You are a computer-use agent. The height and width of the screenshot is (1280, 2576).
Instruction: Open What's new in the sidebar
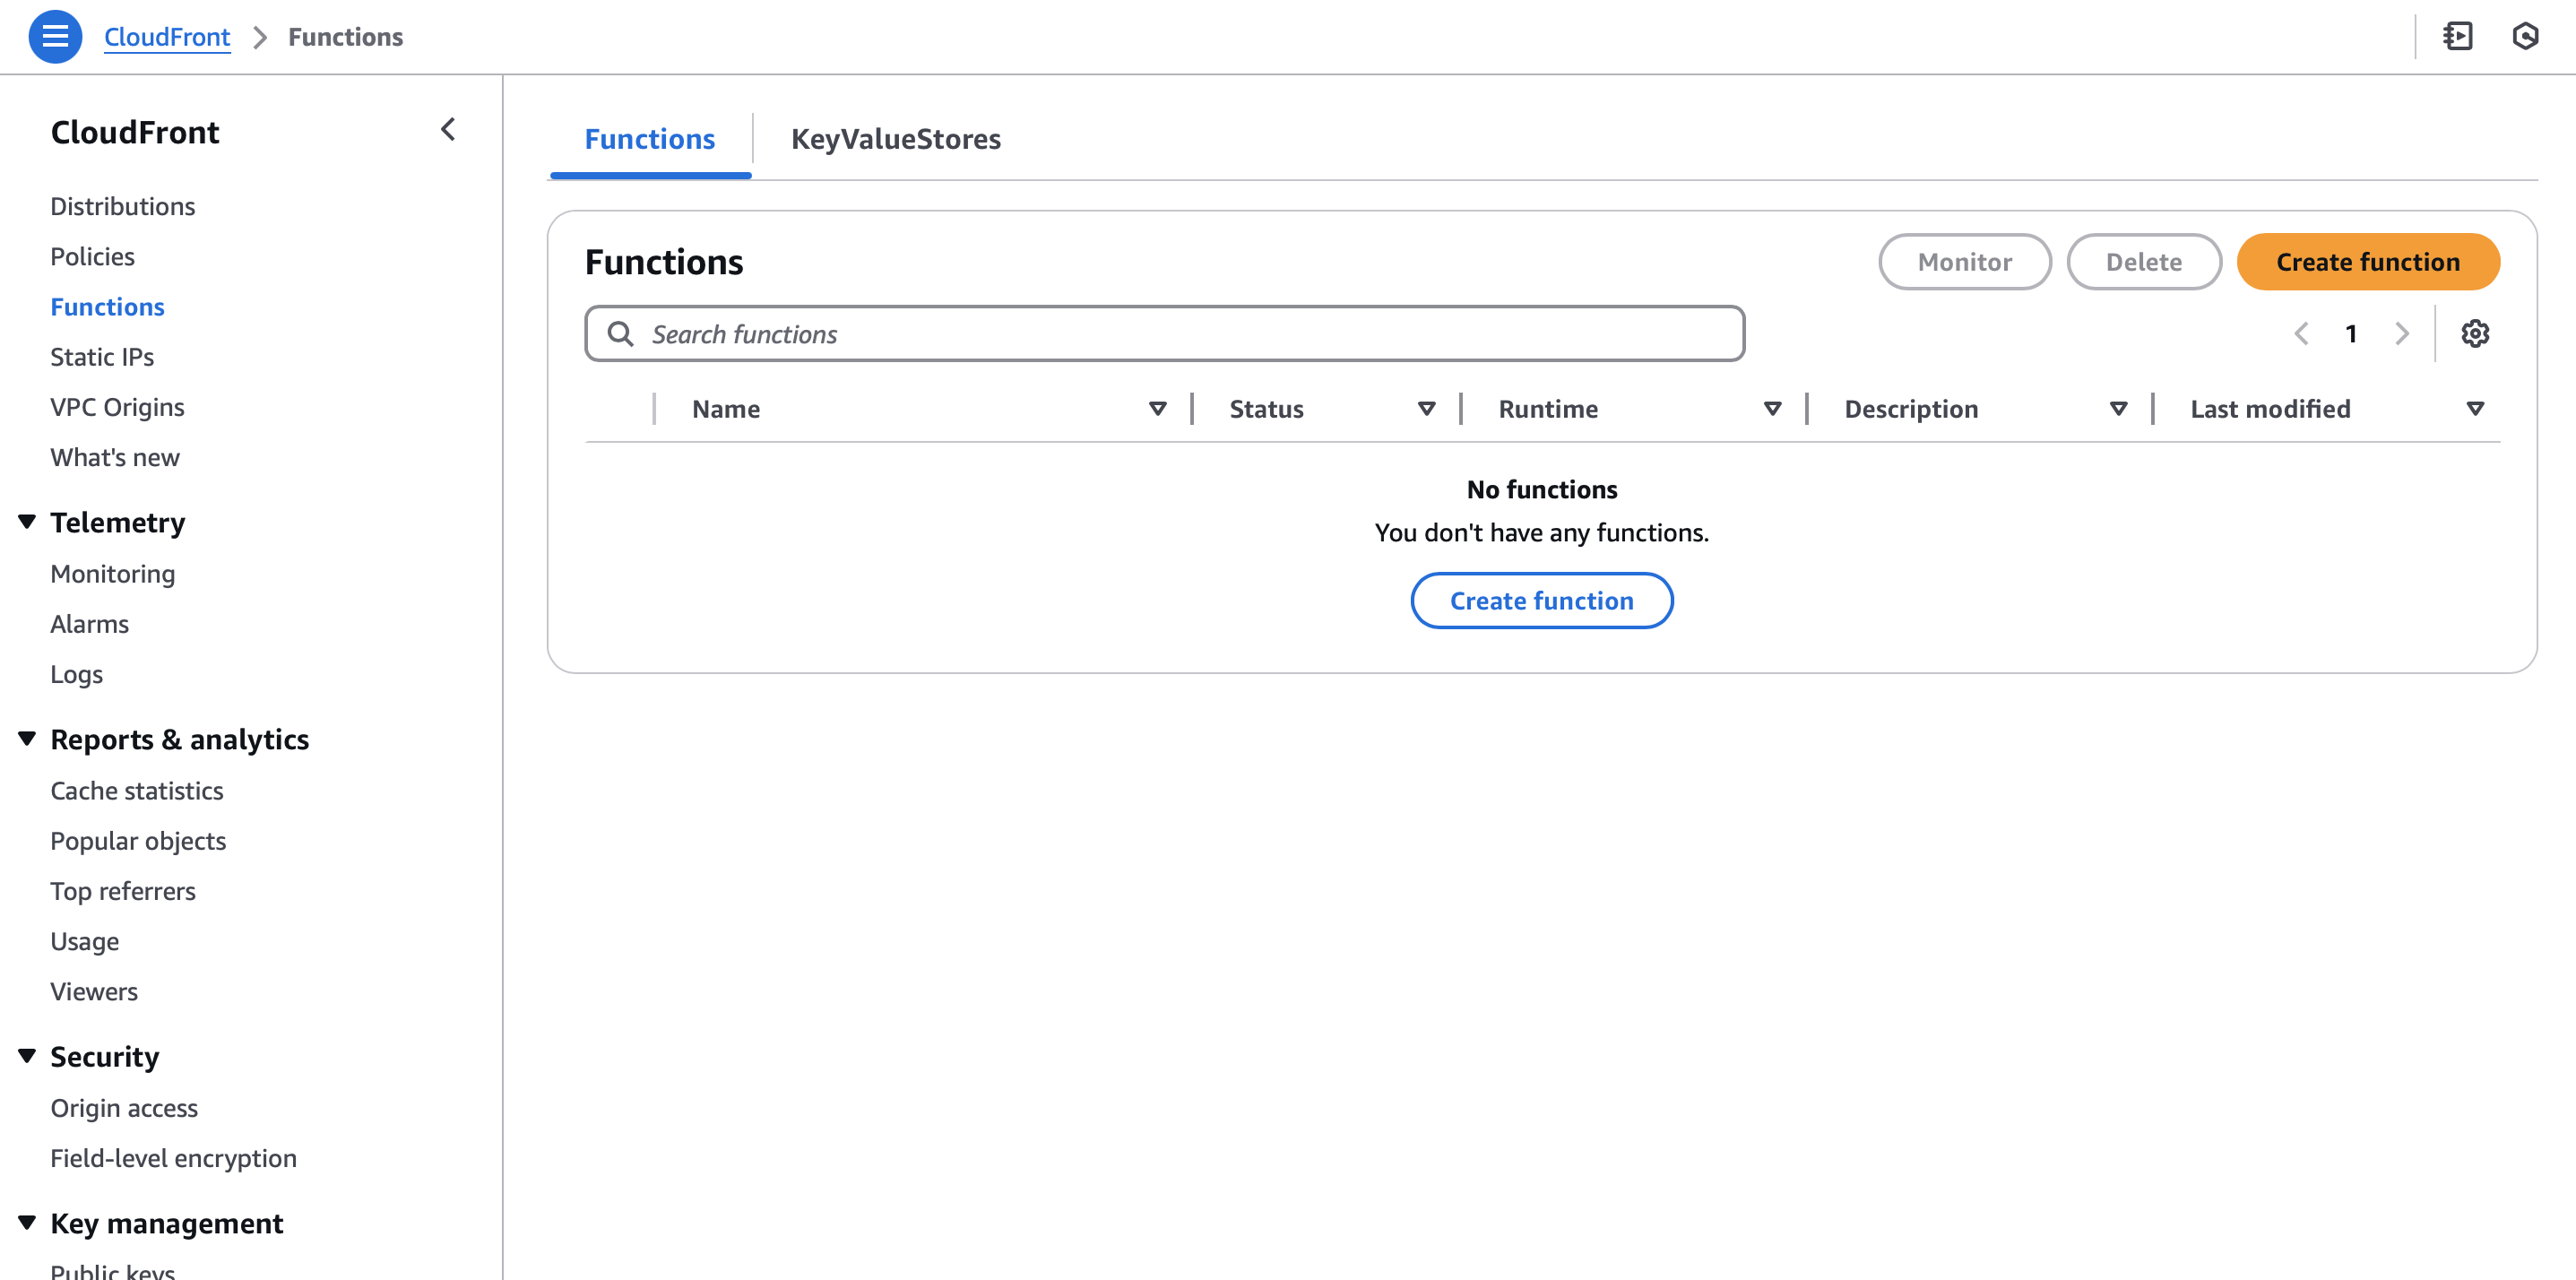point(115,457)
